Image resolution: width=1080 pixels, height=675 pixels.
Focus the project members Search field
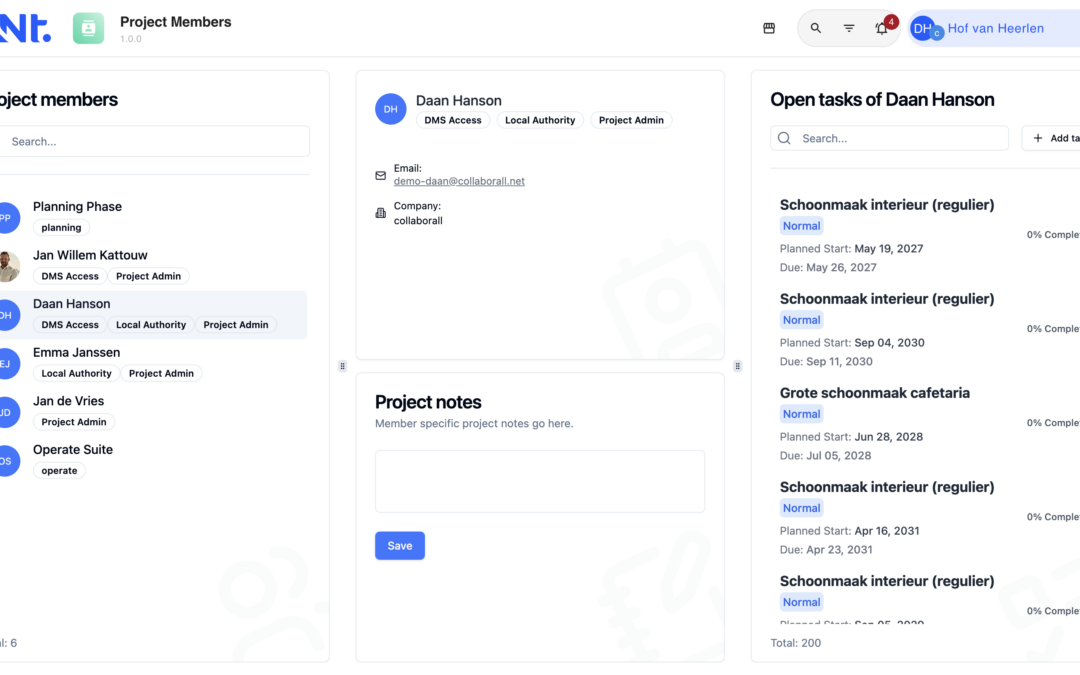point(155,141)
